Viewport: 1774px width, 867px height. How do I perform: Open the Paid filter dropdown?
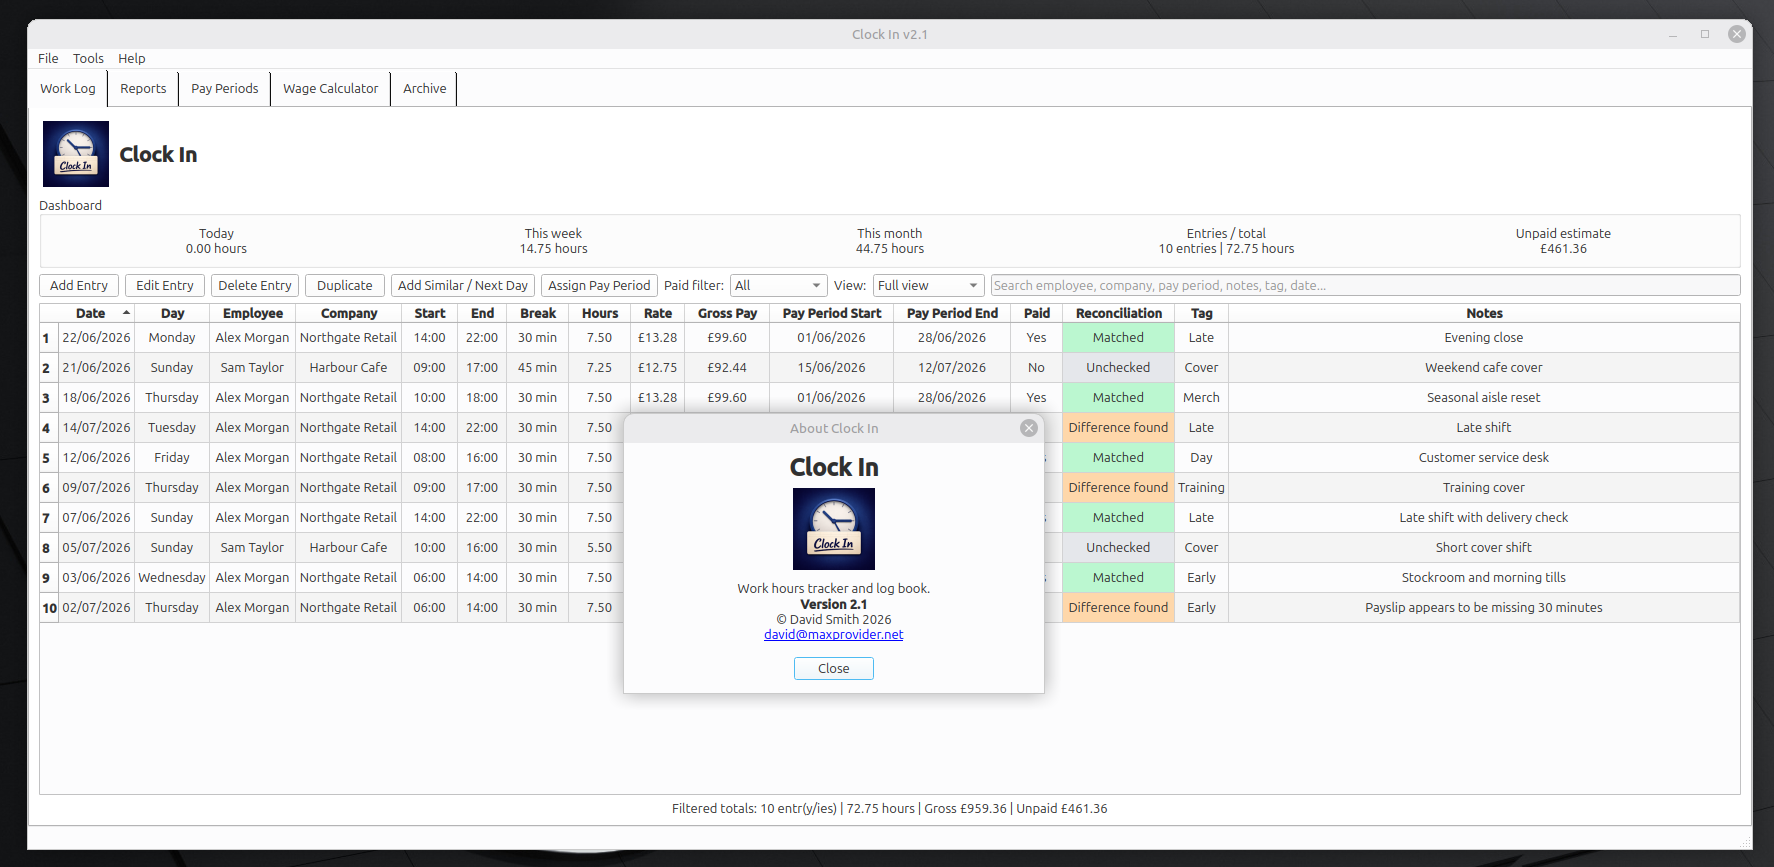point(779,286)
